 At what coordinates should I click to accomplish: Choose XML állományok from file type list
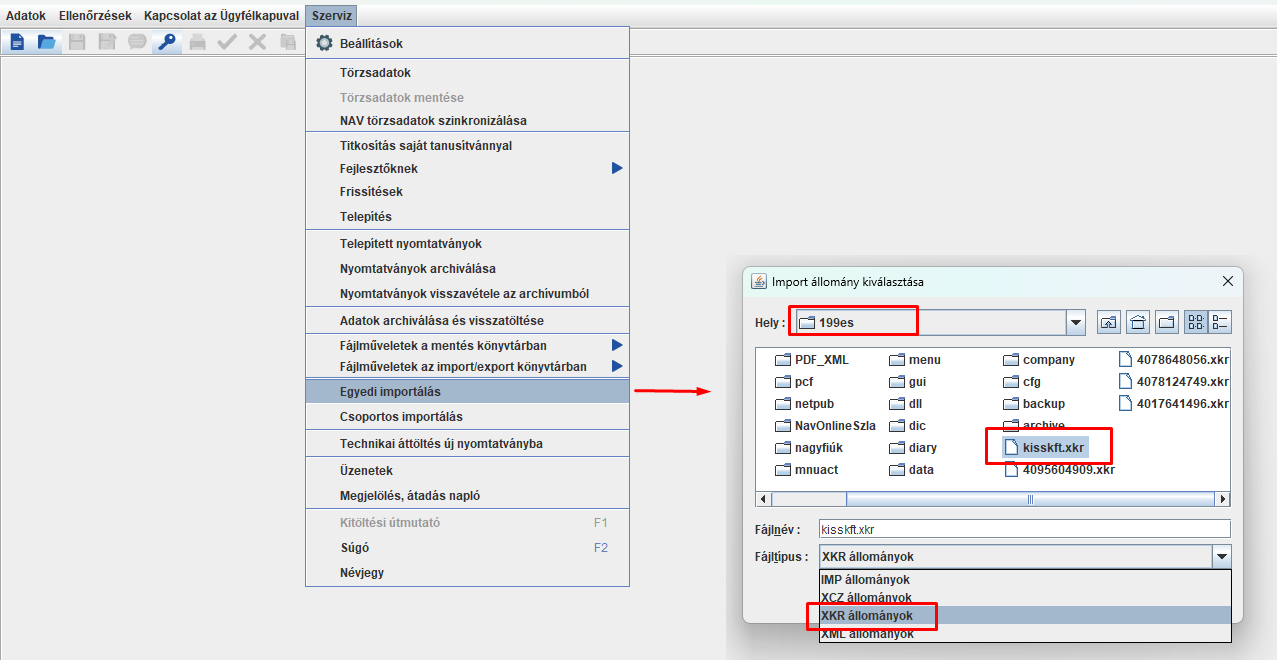point(1025,633)
